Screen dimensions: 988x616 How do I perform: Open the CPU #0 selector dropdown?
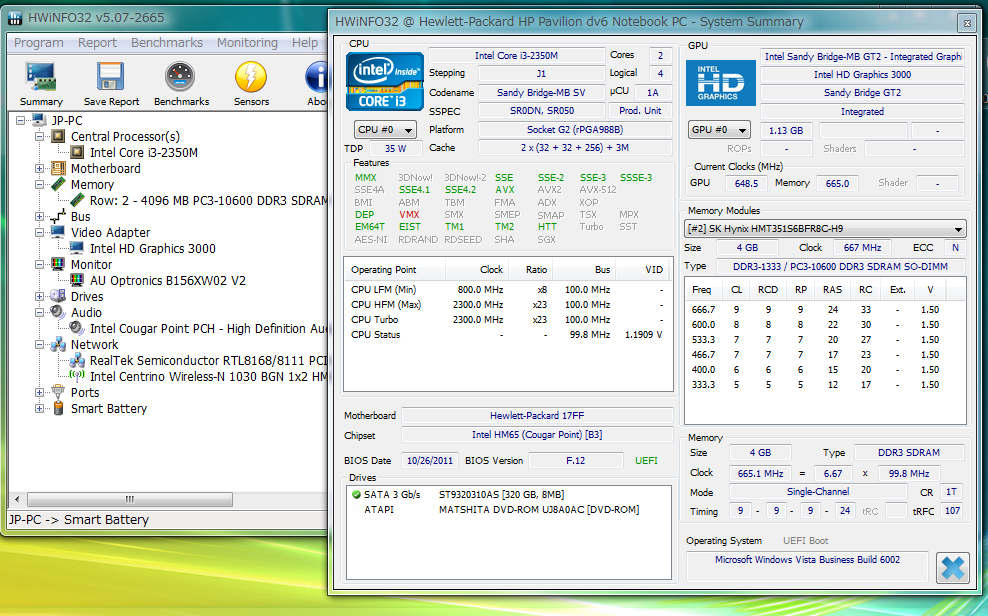click(x=385, y=130)
